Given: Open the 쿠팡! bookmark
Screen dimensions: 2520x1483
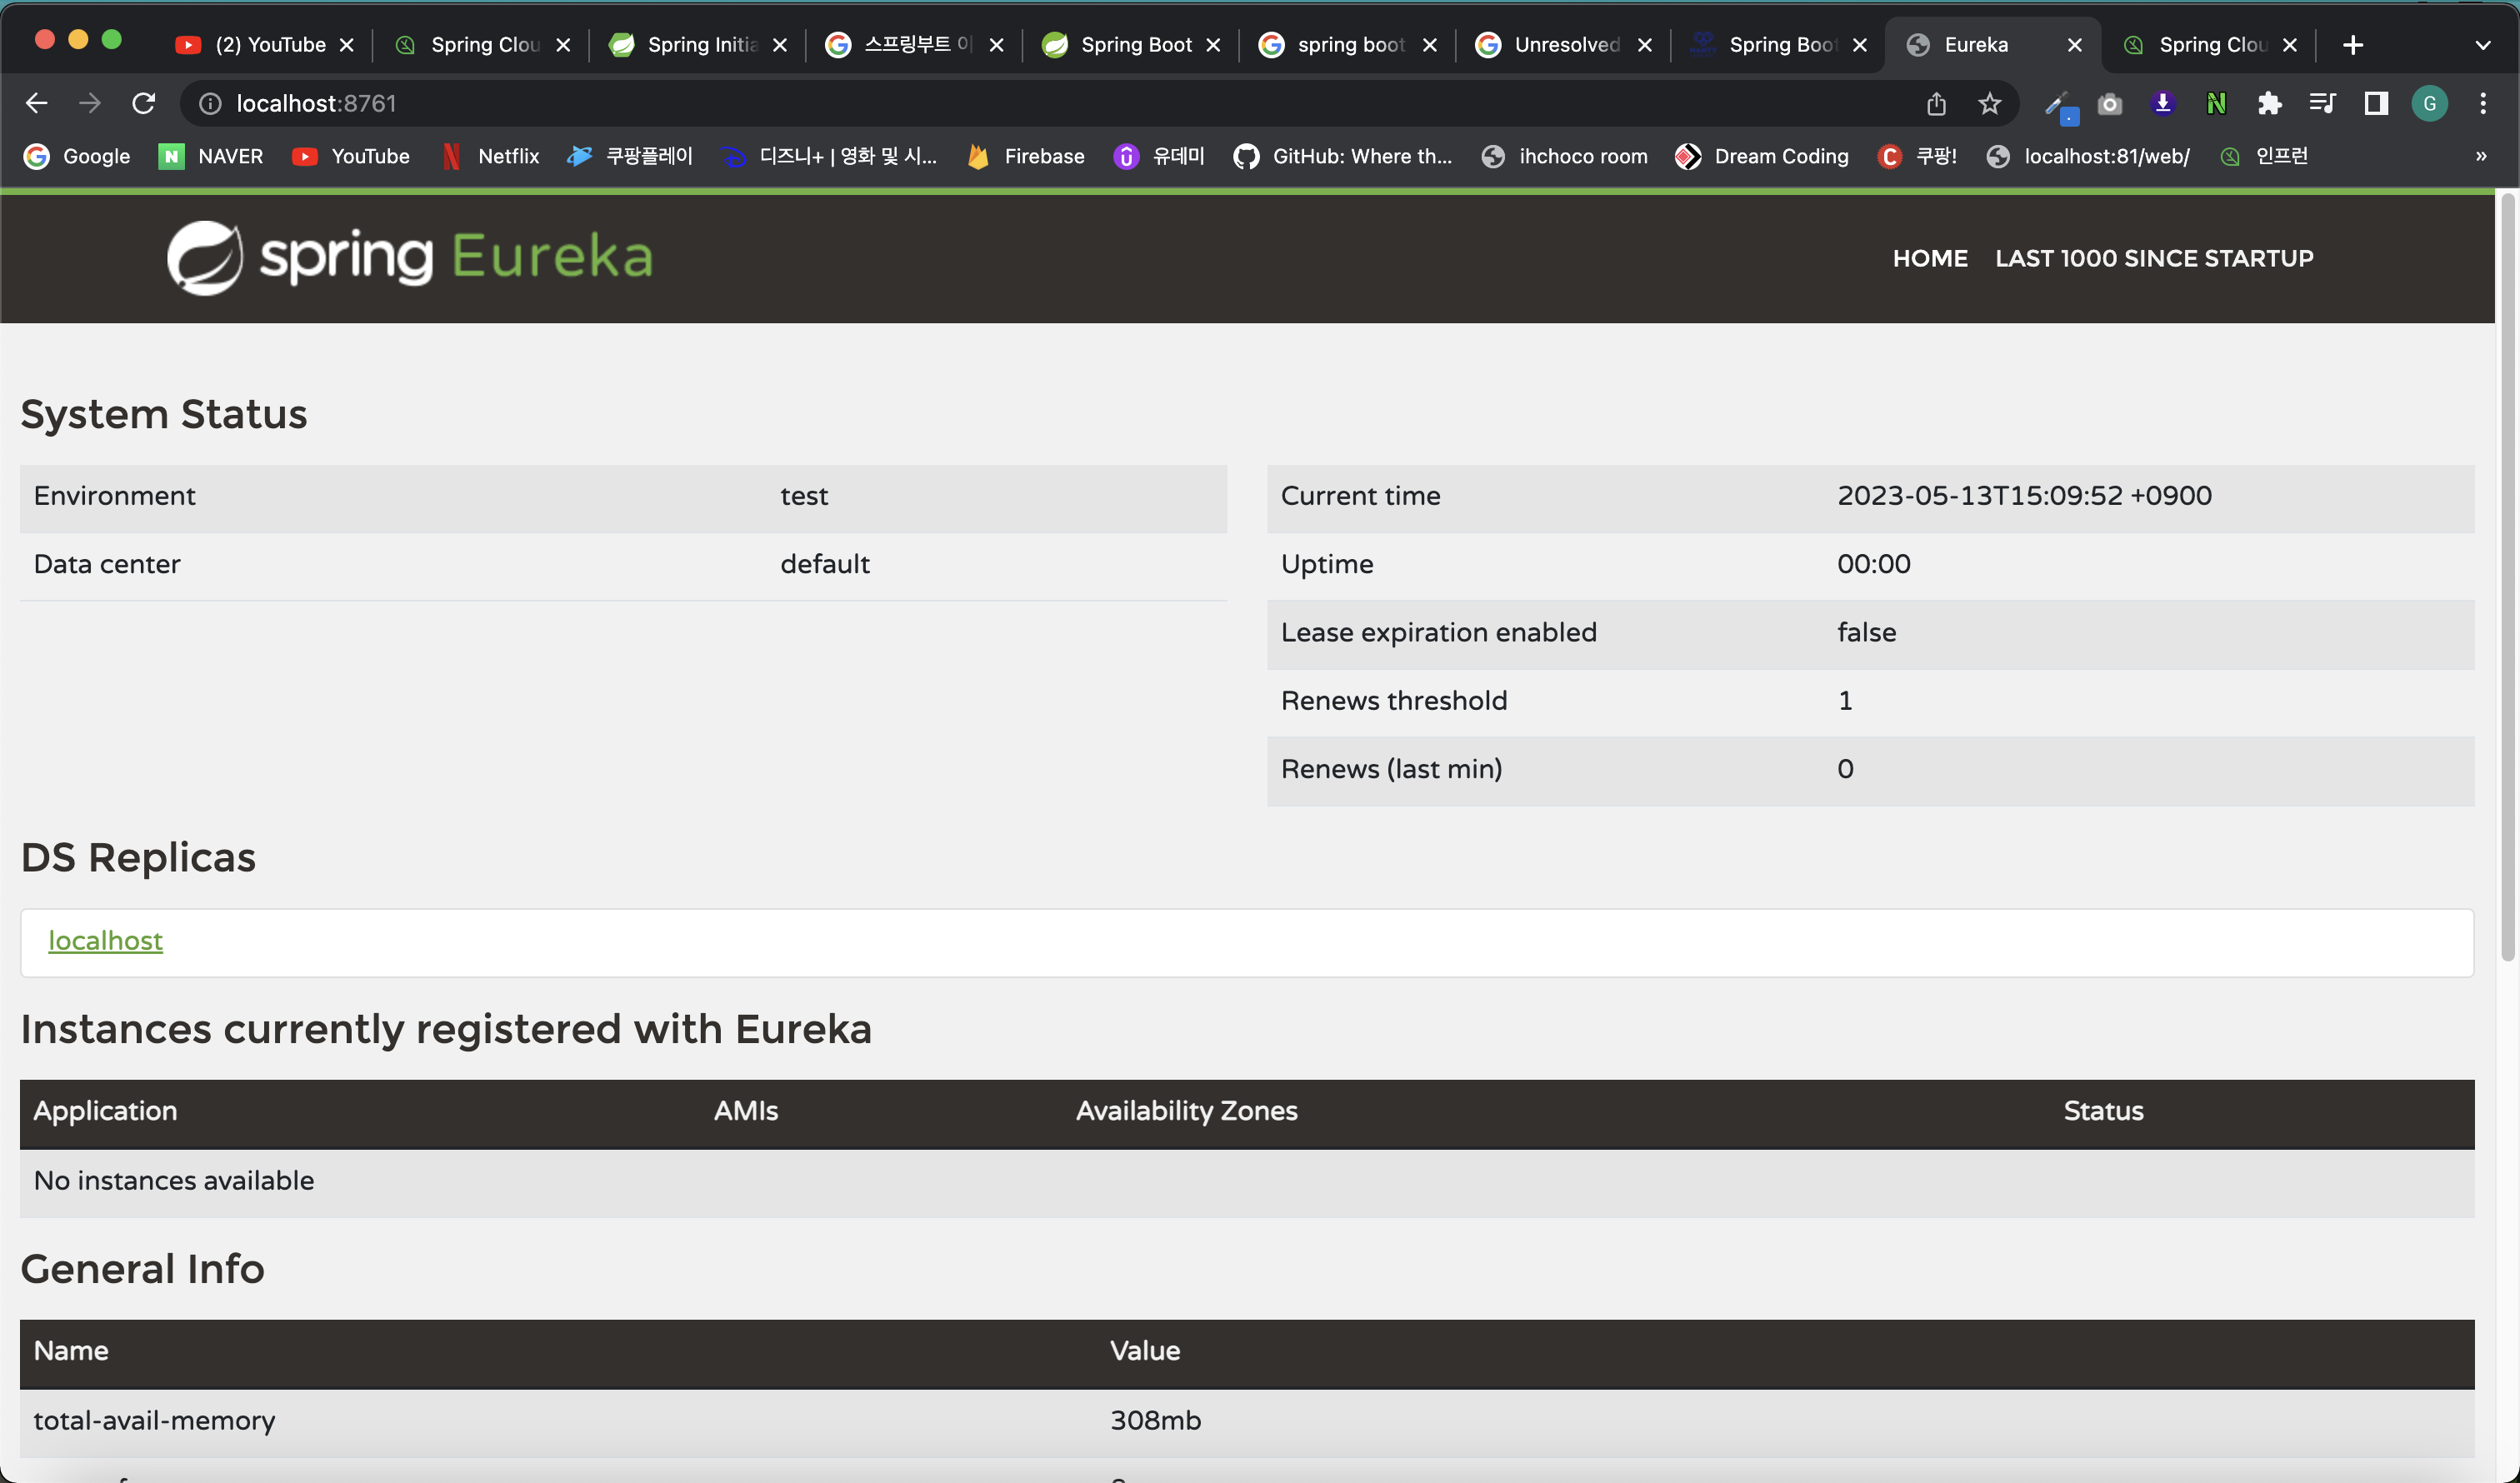Looking at the screenshot, I should 1917,156.
